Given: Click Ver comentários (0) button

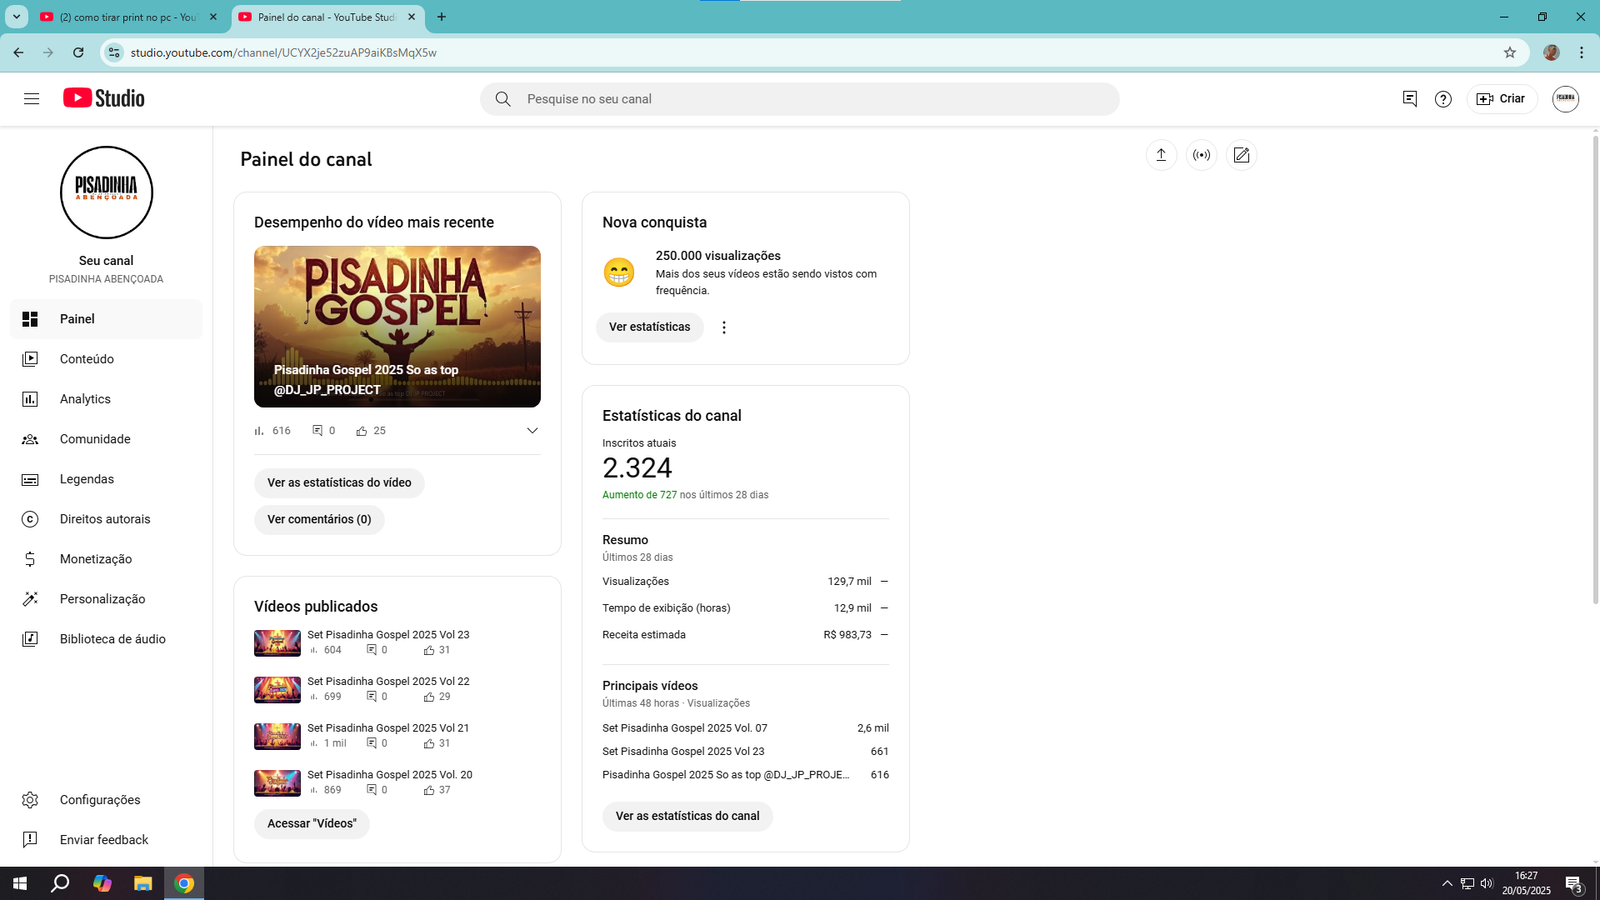Looking at the screenshot, I should [x=319, y=520].
